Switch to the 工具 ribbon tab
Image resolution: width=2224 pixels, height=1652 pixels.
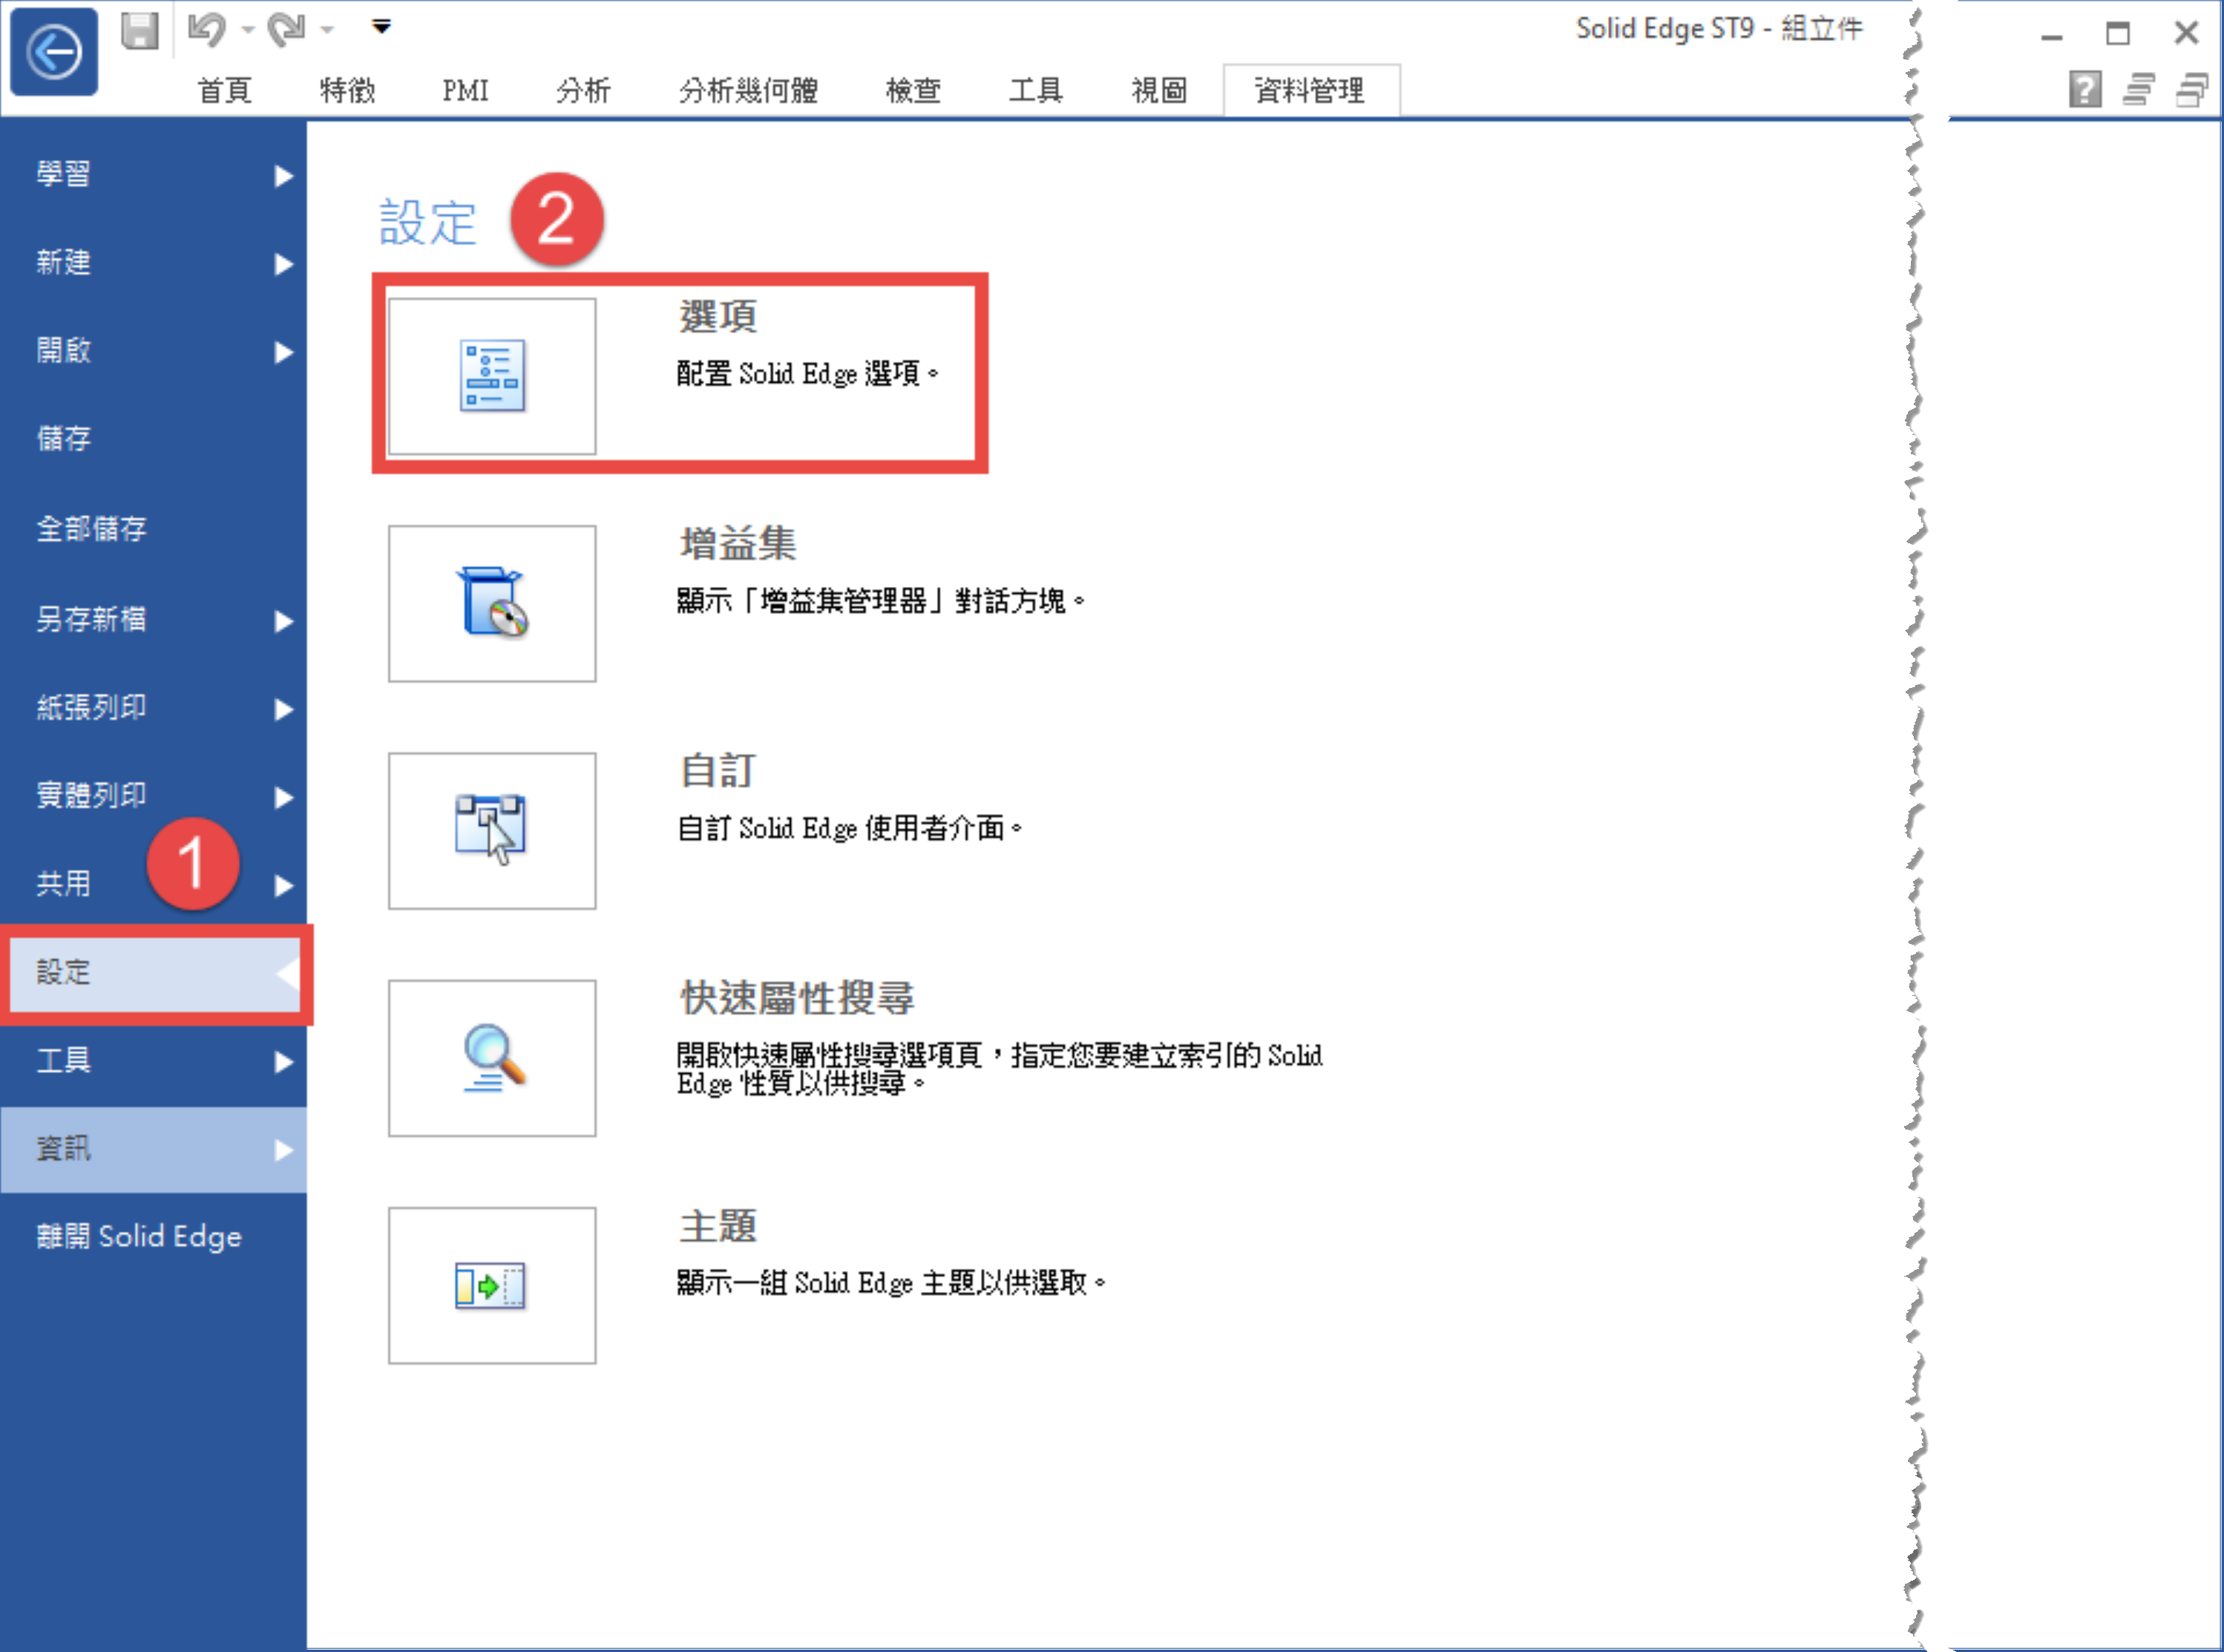[1035, 90]
